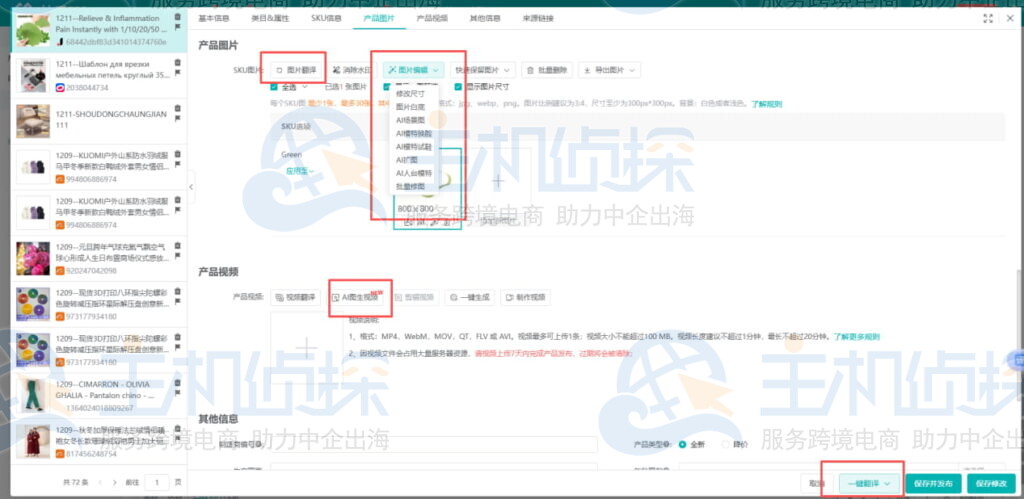1024x499 pixels.
Task: Open the 快速保留图片 dropdown
Action: [483, 70]
